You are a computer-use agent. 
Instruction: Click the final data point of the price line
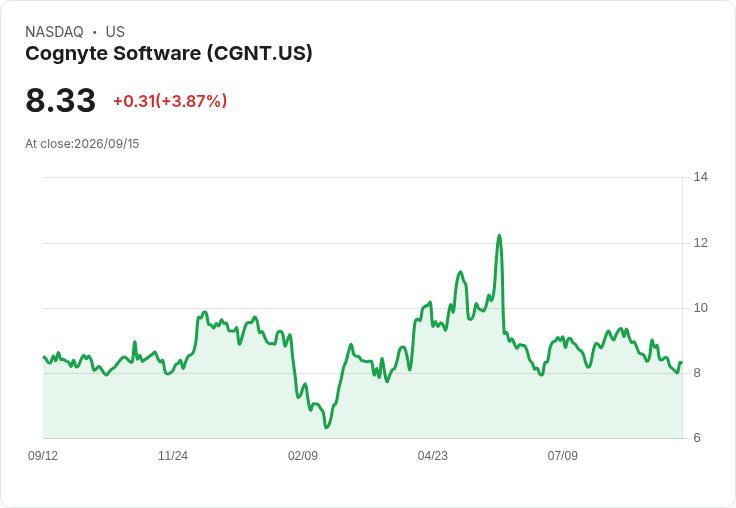click(682, 362)
